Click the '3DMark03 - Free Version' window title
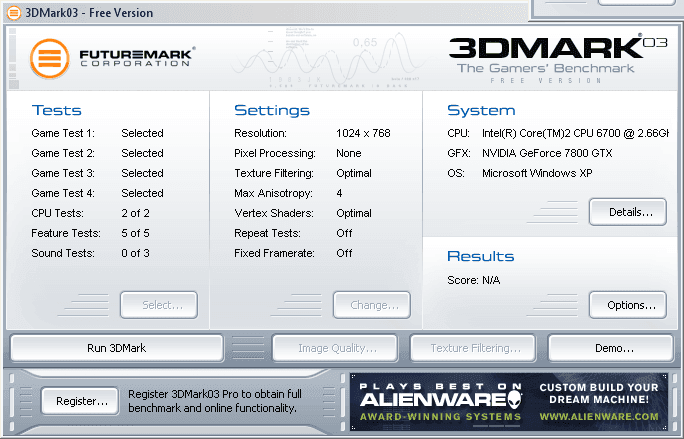This screenshot has height=439, width=684. (89, 13)
